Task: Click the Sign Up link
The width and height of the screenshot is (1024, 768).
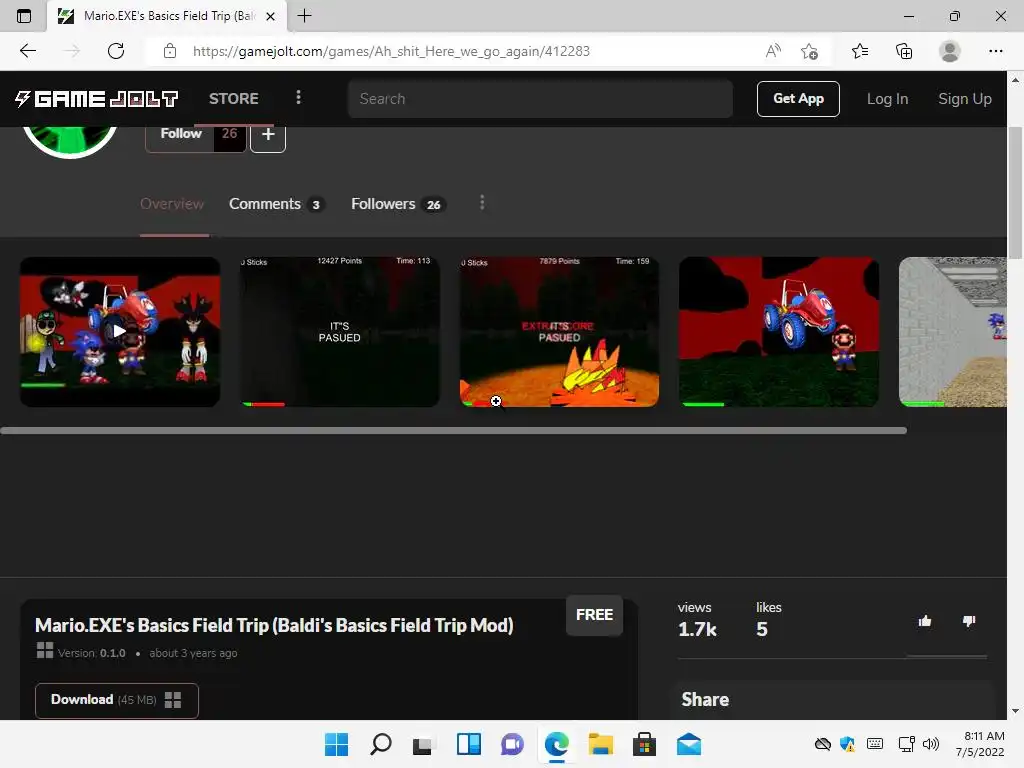Action: click(965, 99)
